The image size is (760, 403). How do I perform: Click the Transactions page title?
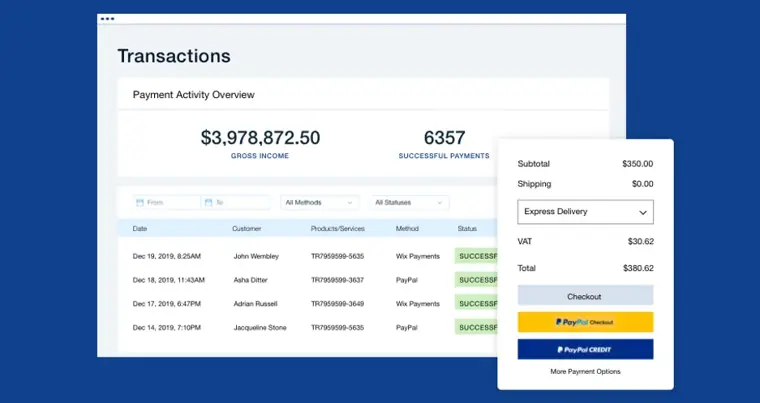(174, 56)
